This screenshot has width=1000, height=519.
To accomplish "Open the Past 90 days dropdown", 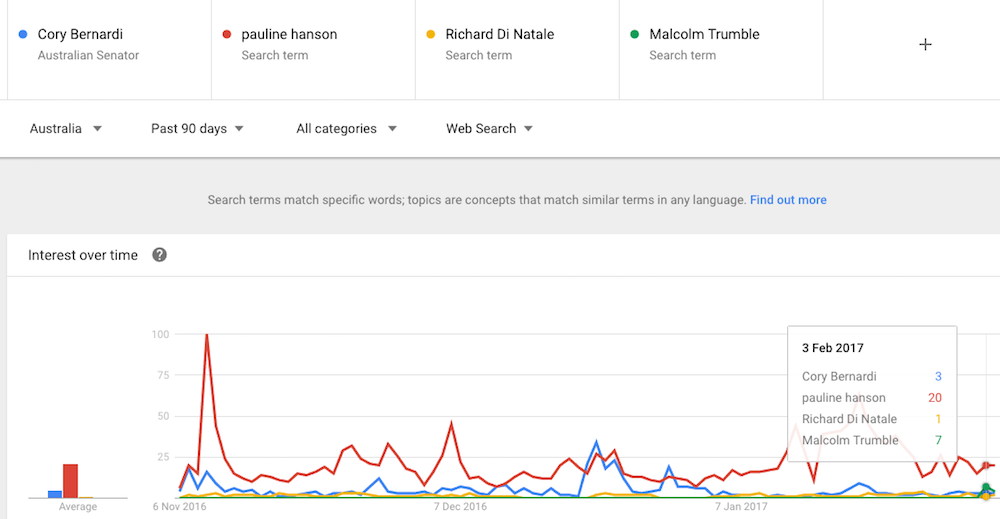I will (197, 129).
